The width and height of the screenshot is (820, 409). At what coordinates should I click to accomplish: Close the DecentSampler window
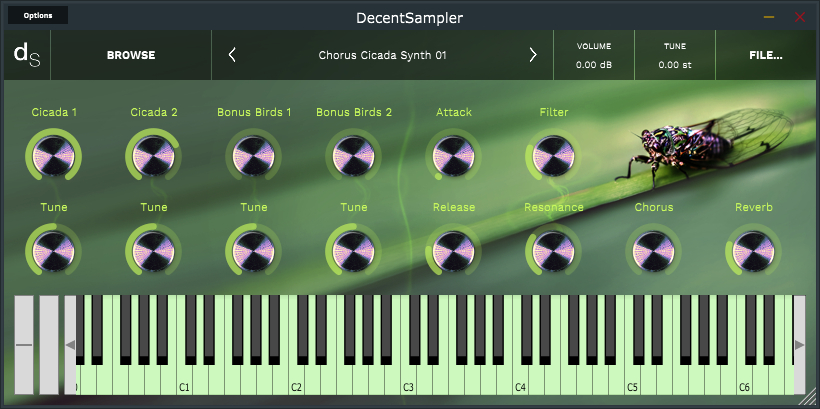pyautogui.click(x=800, y=17)
